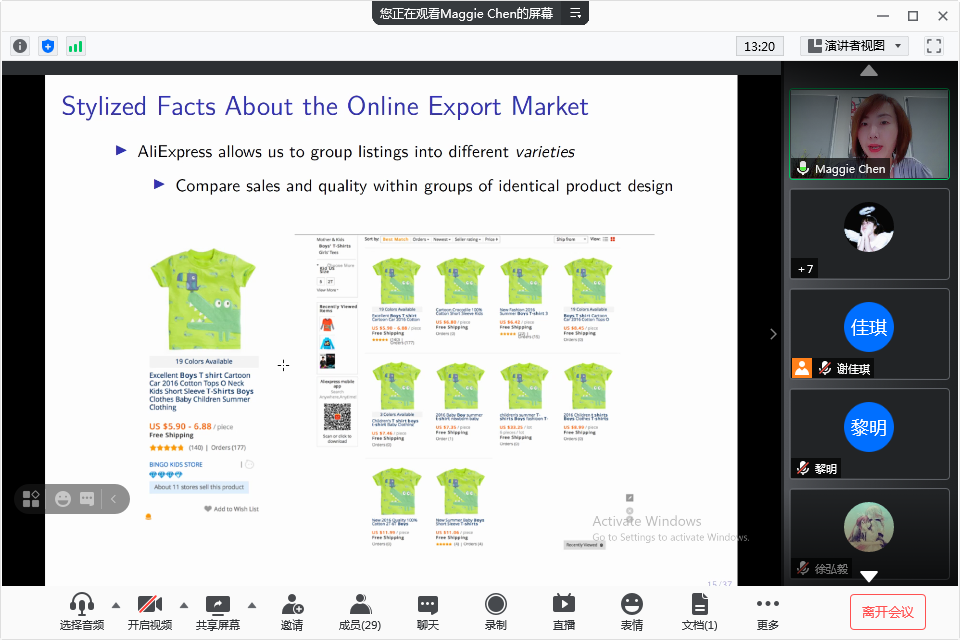The image size is (960, 640).
Task: Click 共享屏幕 share screen button
Action: [x=217, y=612]
